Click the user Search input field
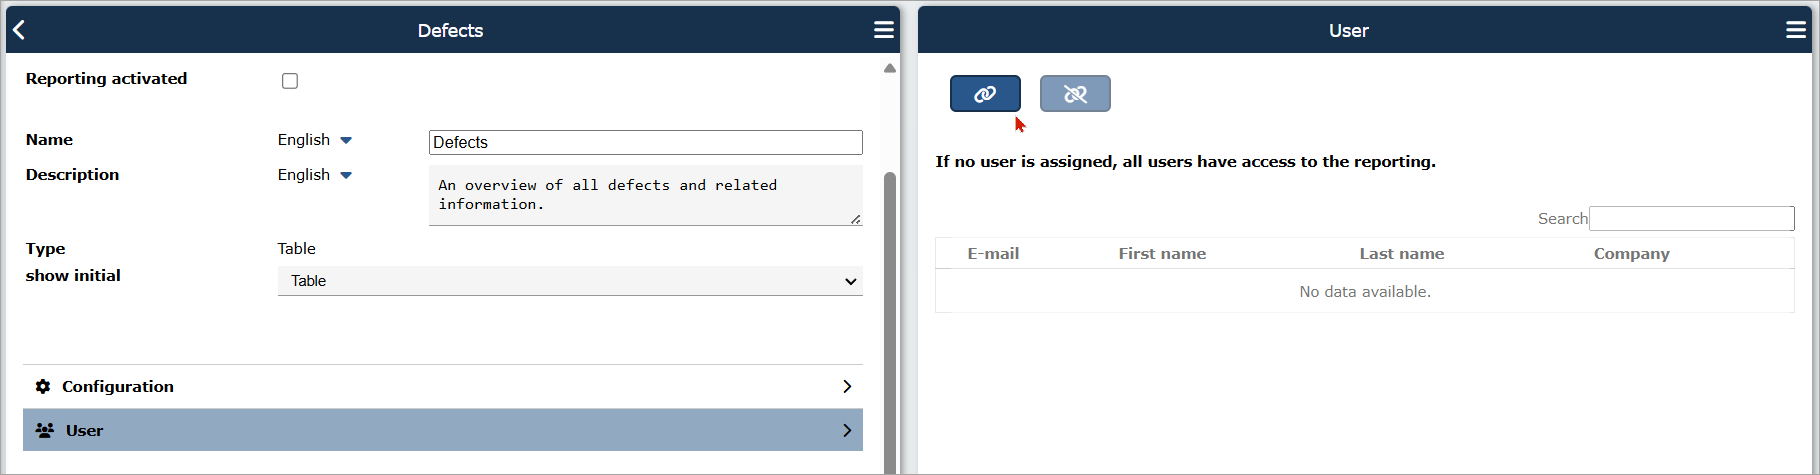The width and height of the screenshot is (1820, 475). click(1692, 219)
